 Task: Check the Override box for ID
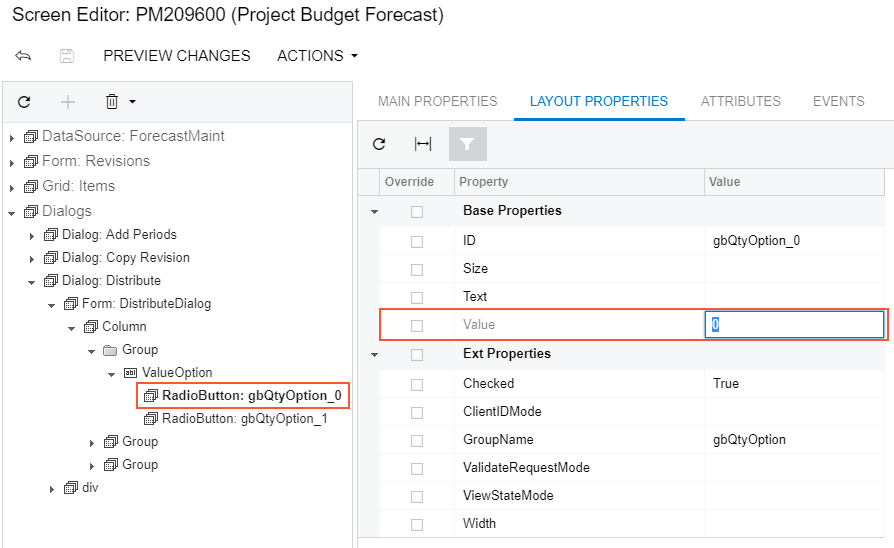point(417,241)
